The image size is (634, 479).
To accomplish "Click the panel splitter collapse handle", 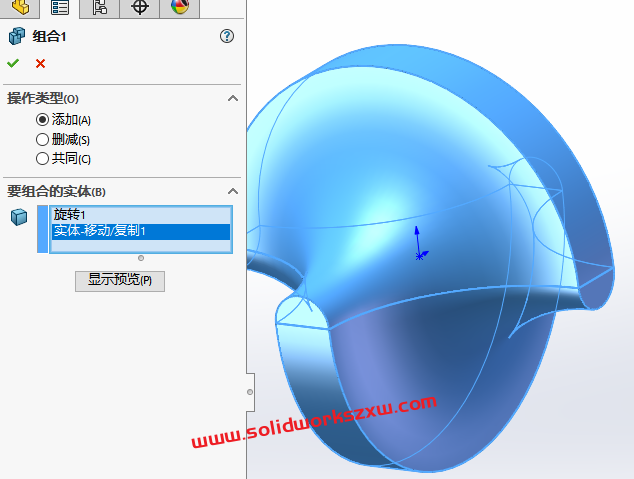I will pyautogui.click(x=250, y=392).
